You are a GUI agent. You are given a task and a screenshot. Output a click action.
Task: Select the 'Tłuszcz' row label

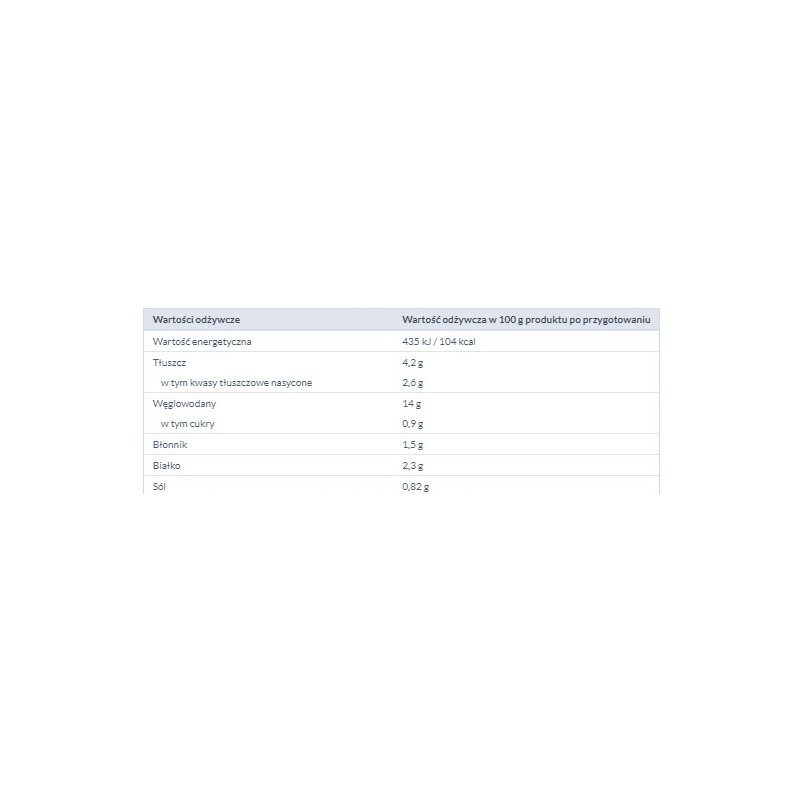click(x=169, y=363)
